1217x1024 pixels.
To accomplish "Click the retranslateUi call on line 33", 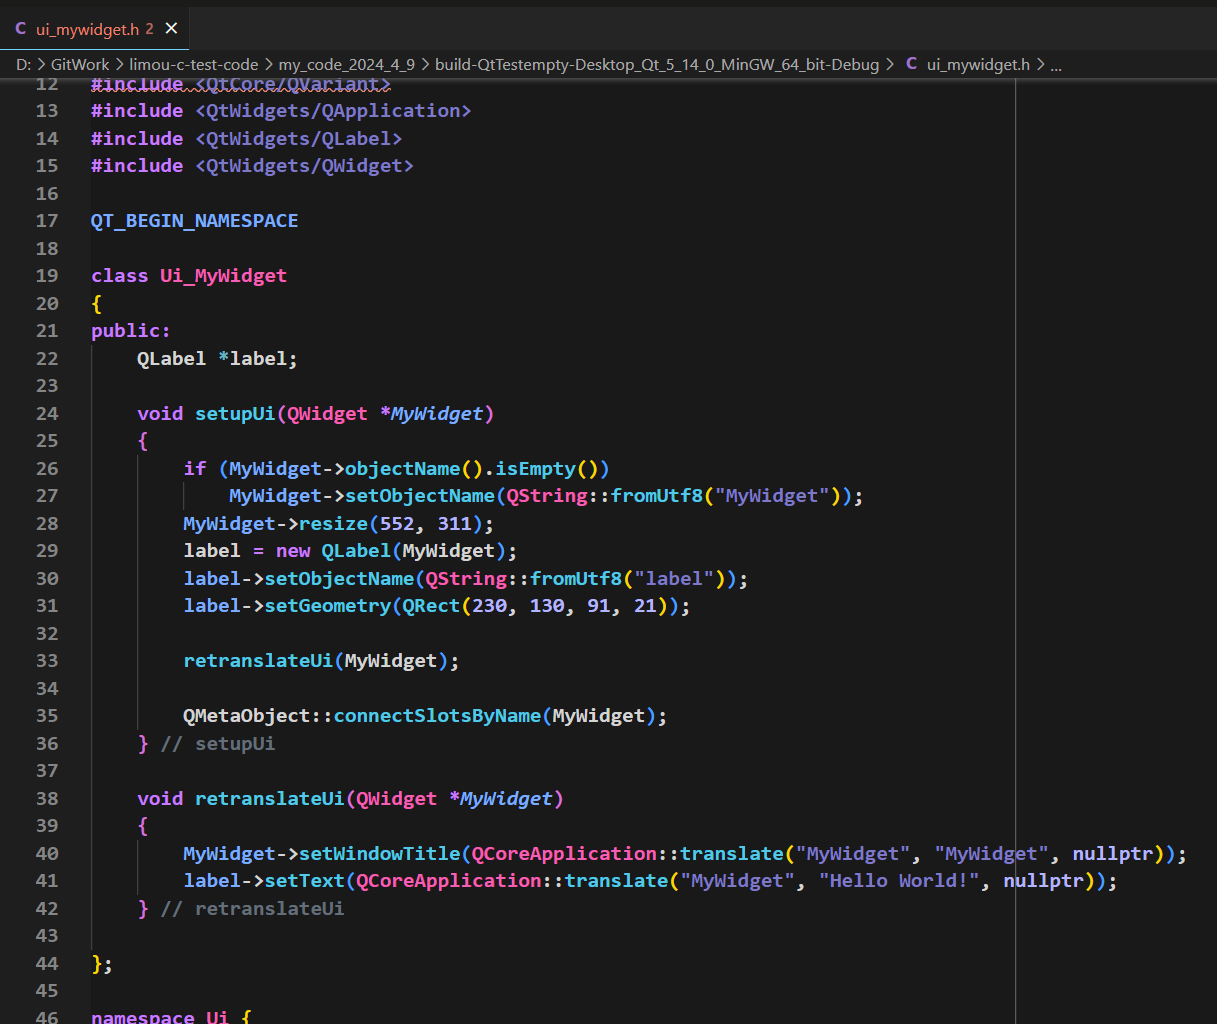I will click(257, 661).
